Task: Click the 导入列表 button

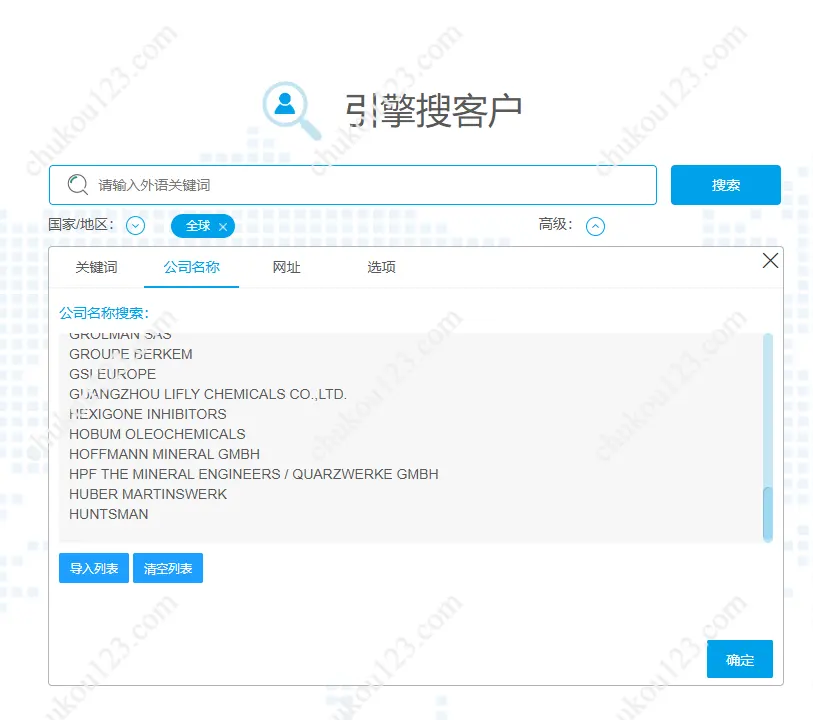Action: (x=94, y=569)
